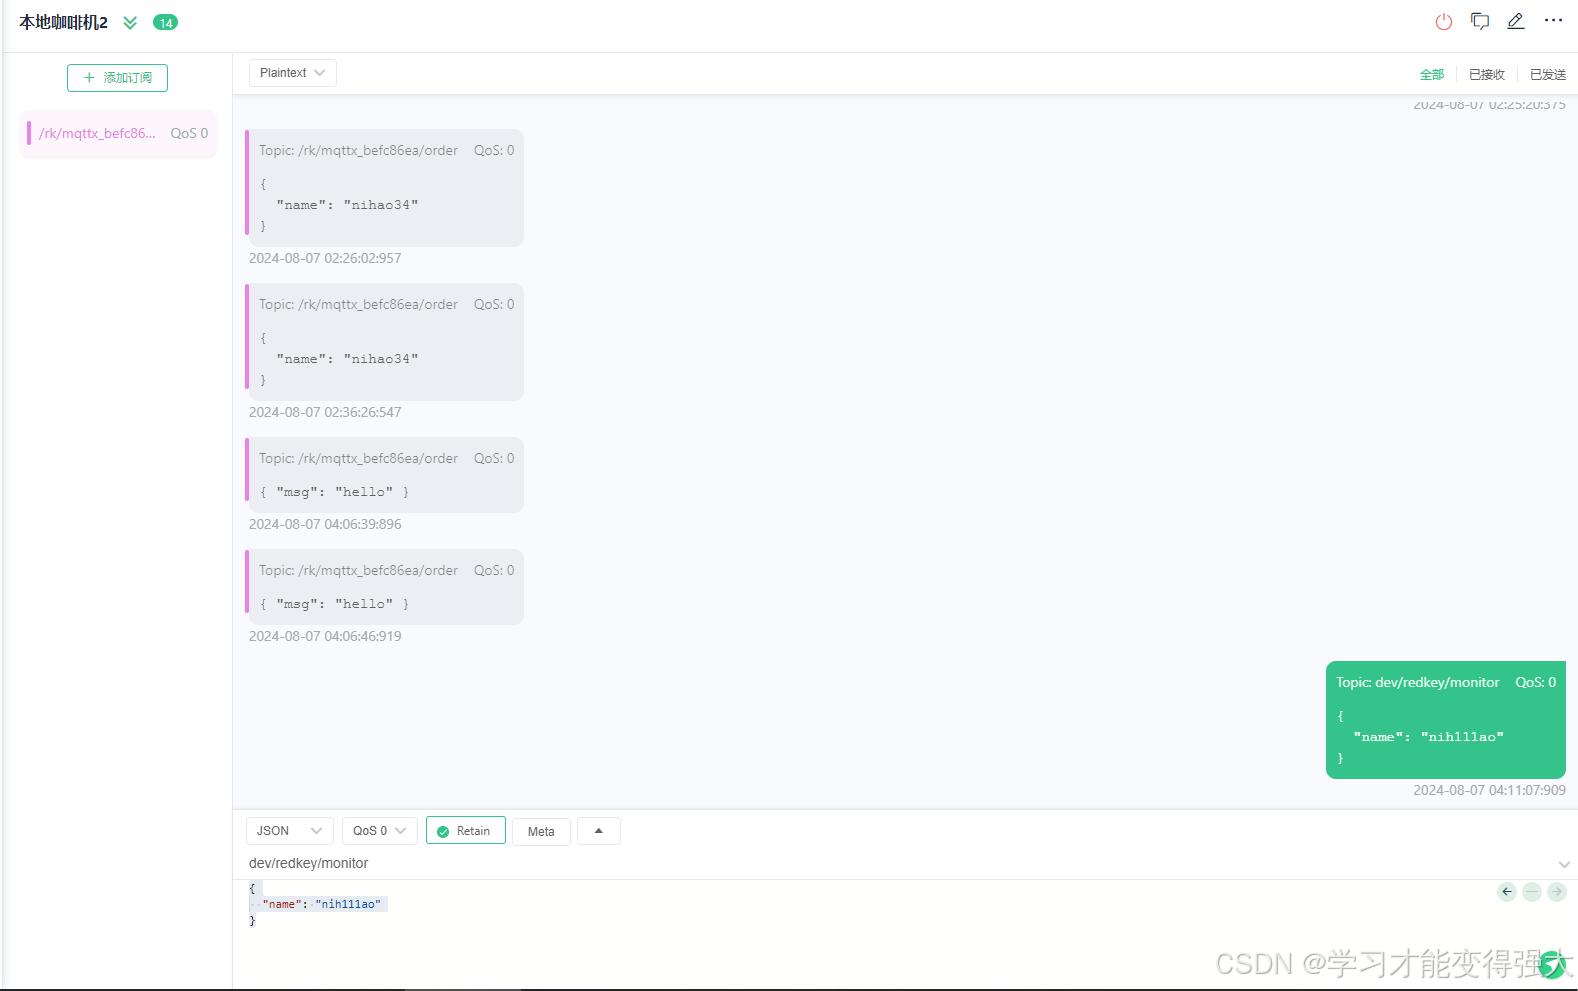
Task: Click the message count badge 14
Action: tap(165, 22)
